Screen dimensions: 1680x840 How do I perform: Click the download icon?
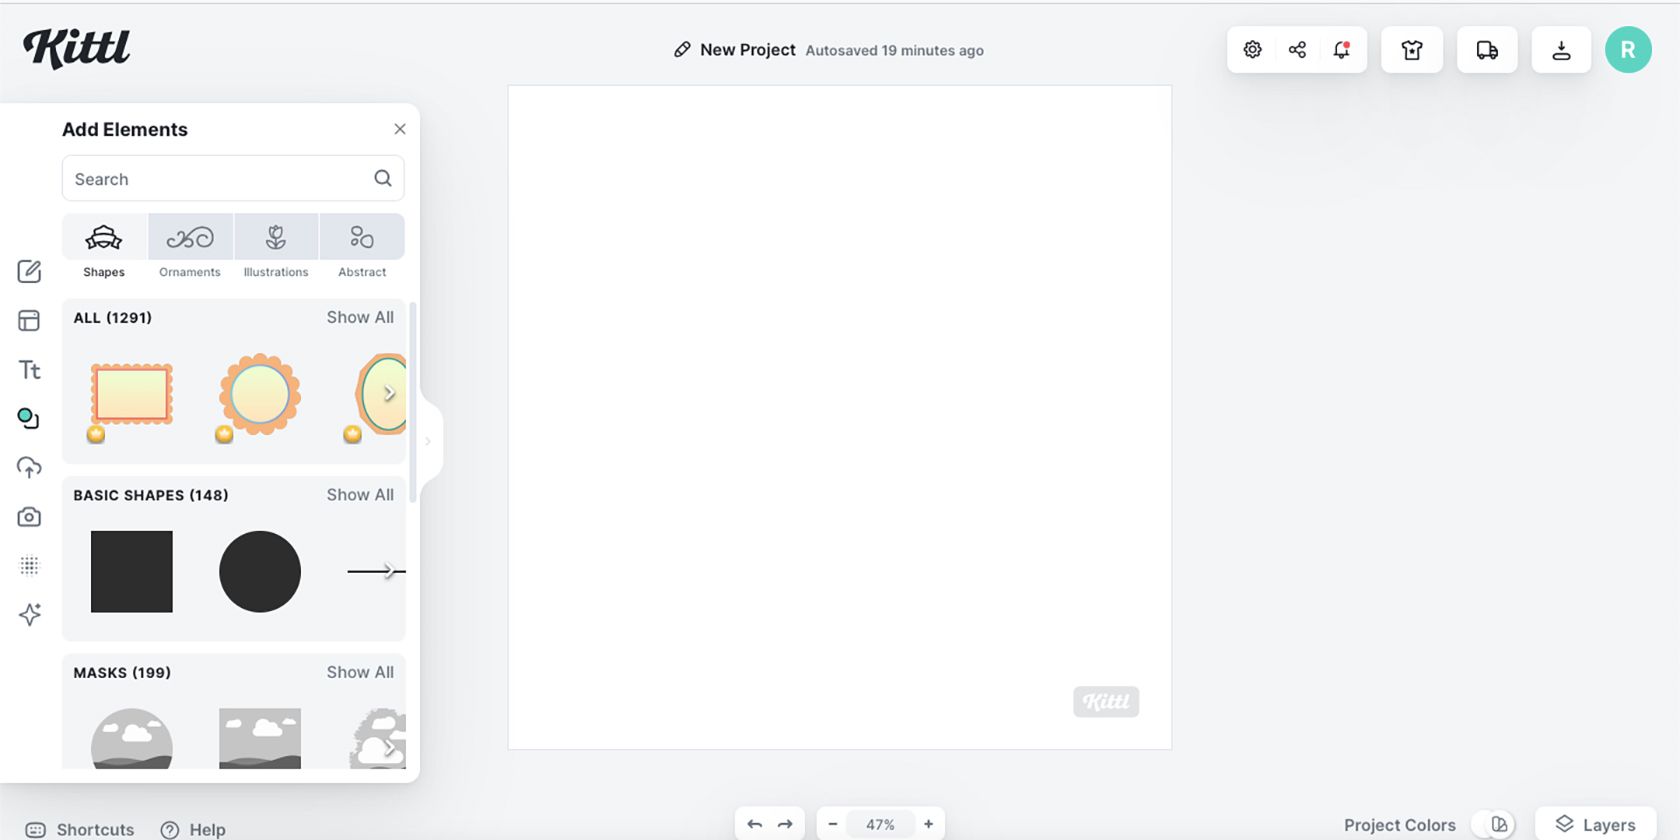pos(1561,49)
